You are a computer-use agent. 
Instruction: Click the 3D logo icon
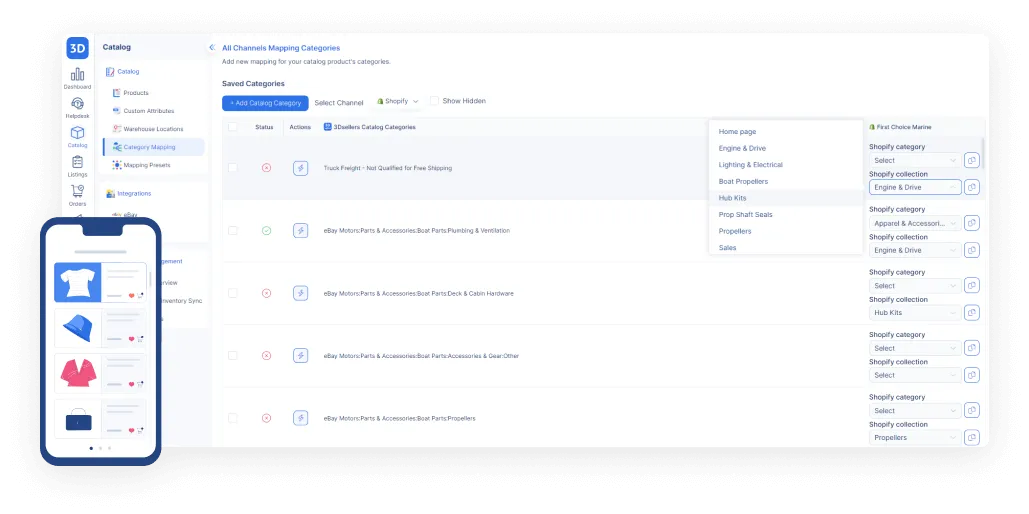tap(77, 48)
